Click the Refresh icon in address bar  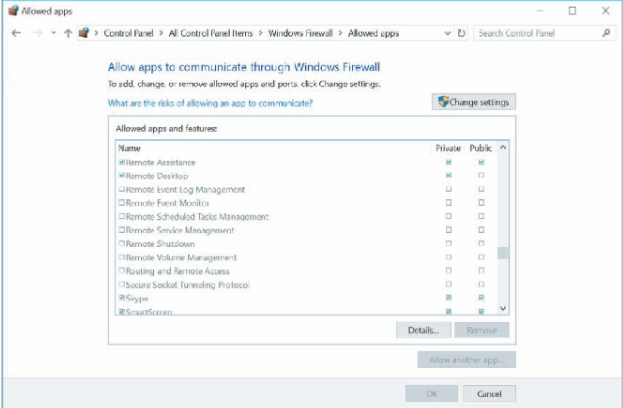pyautogui.click(x=461, y=33)
